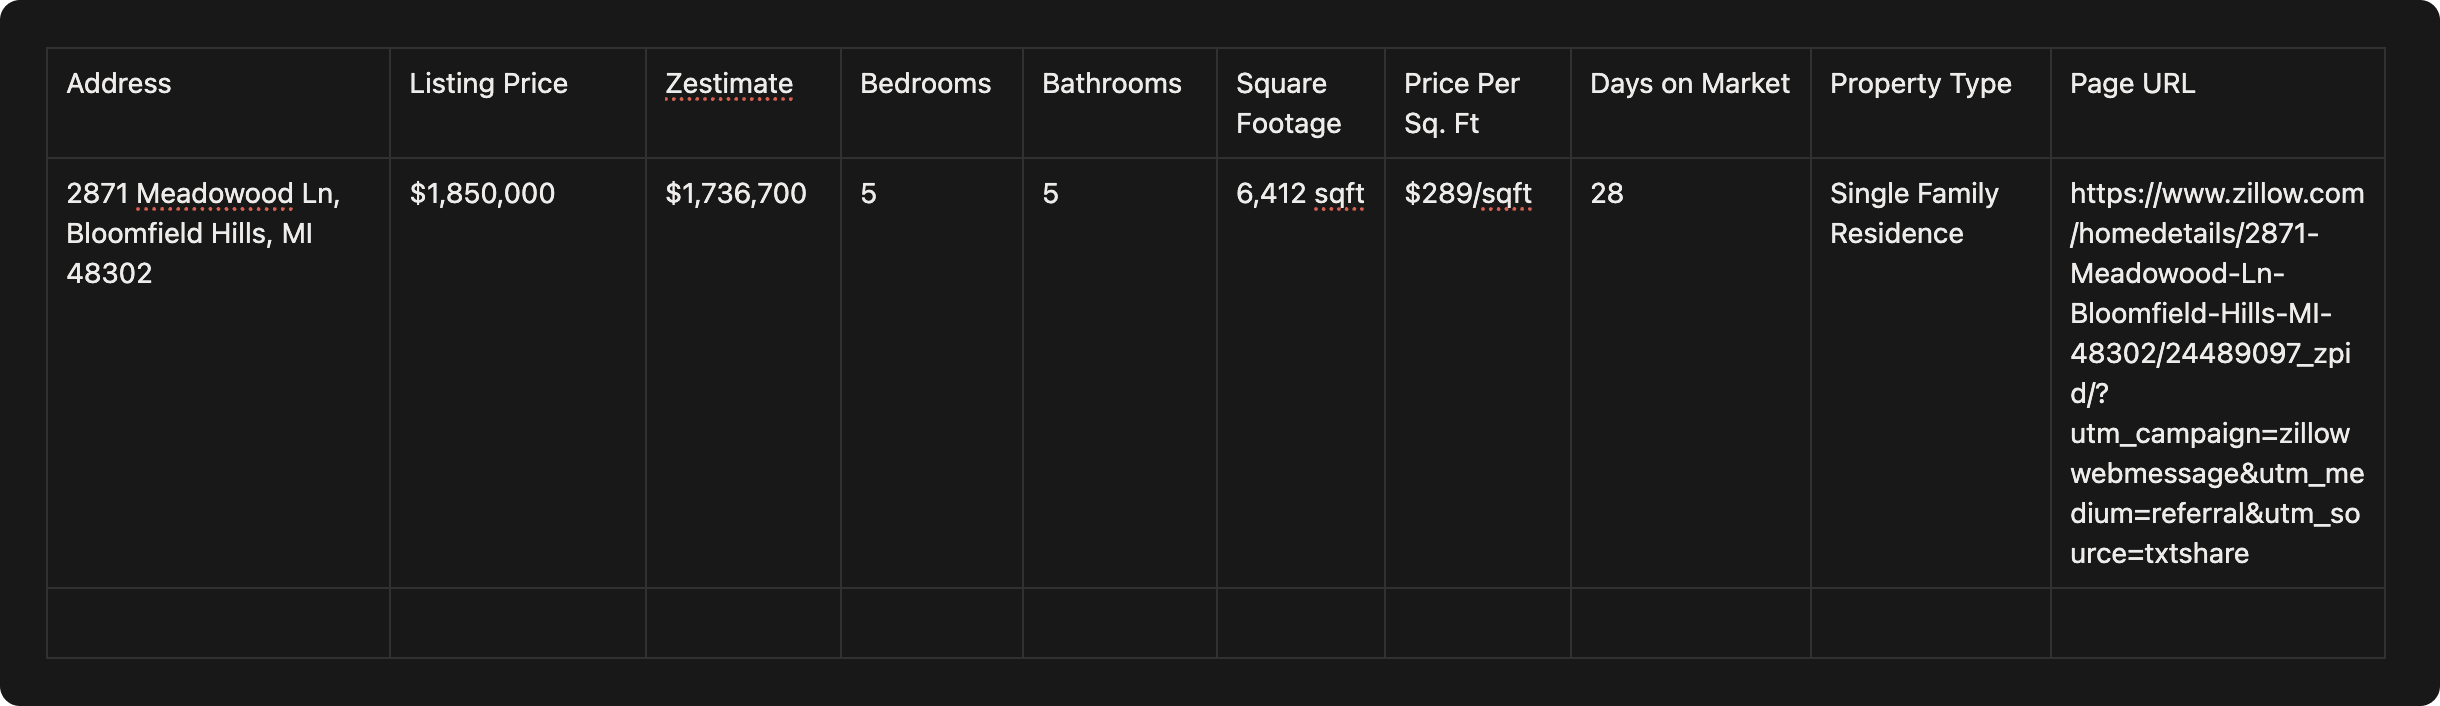Click the $289/sqft price cell
The image size is (2440, 706).
[1467, 194]
